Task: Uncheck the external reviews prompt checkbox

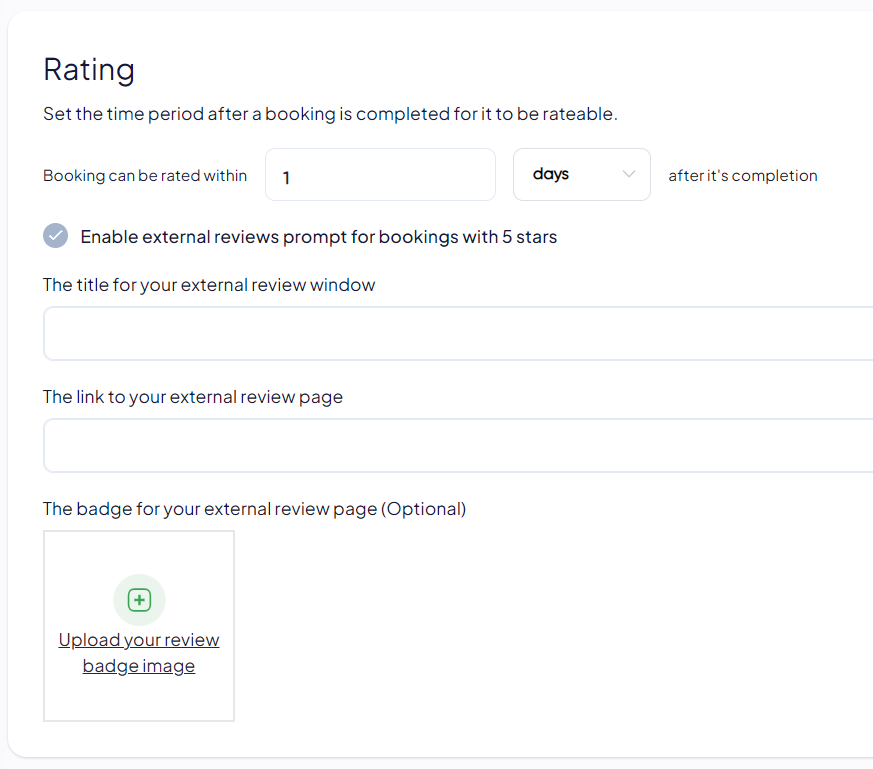Action: coord(56,236)
